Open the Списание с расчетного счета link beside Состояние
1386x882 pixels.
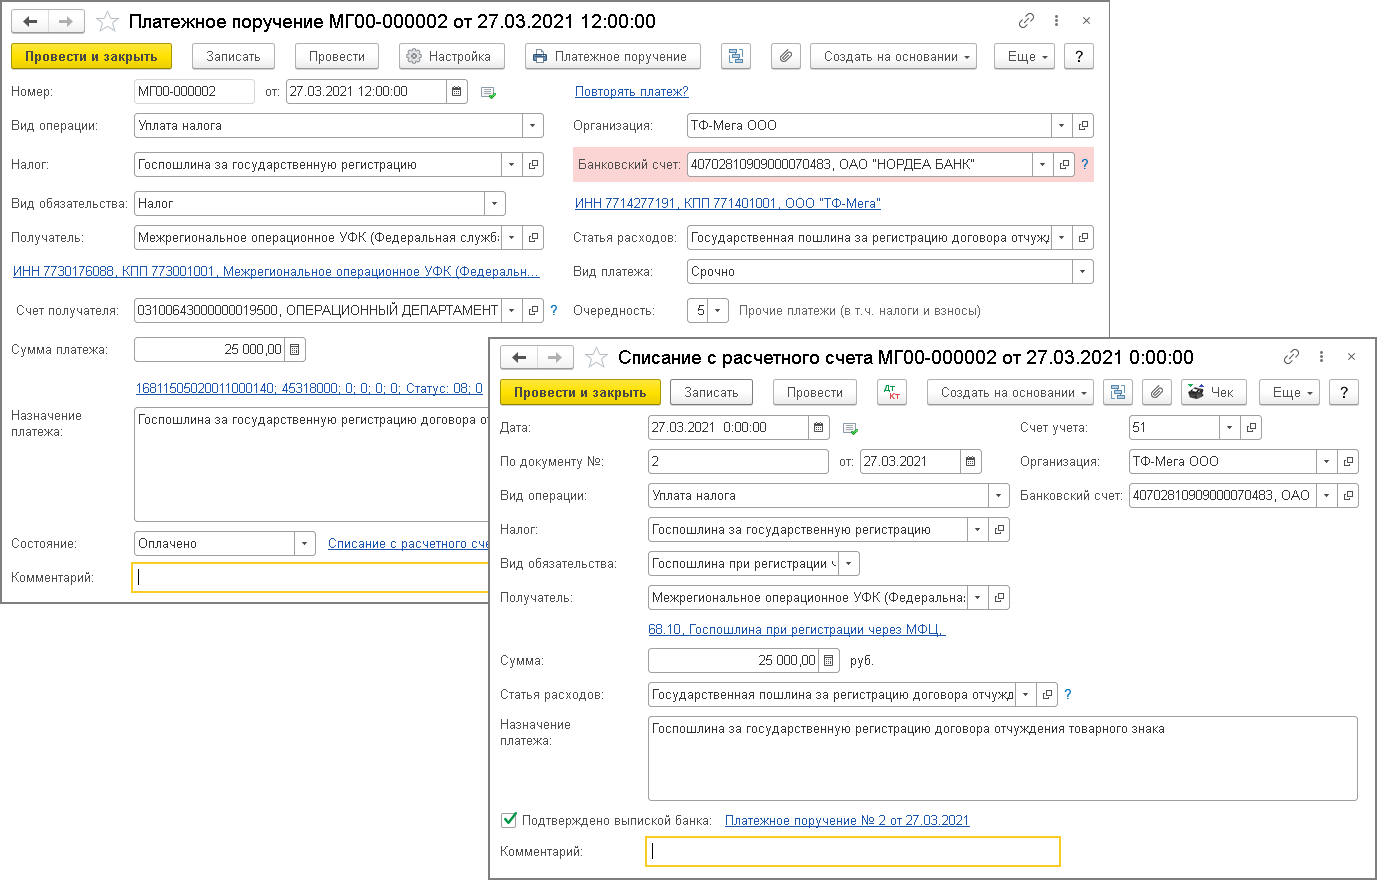[408, 544]
